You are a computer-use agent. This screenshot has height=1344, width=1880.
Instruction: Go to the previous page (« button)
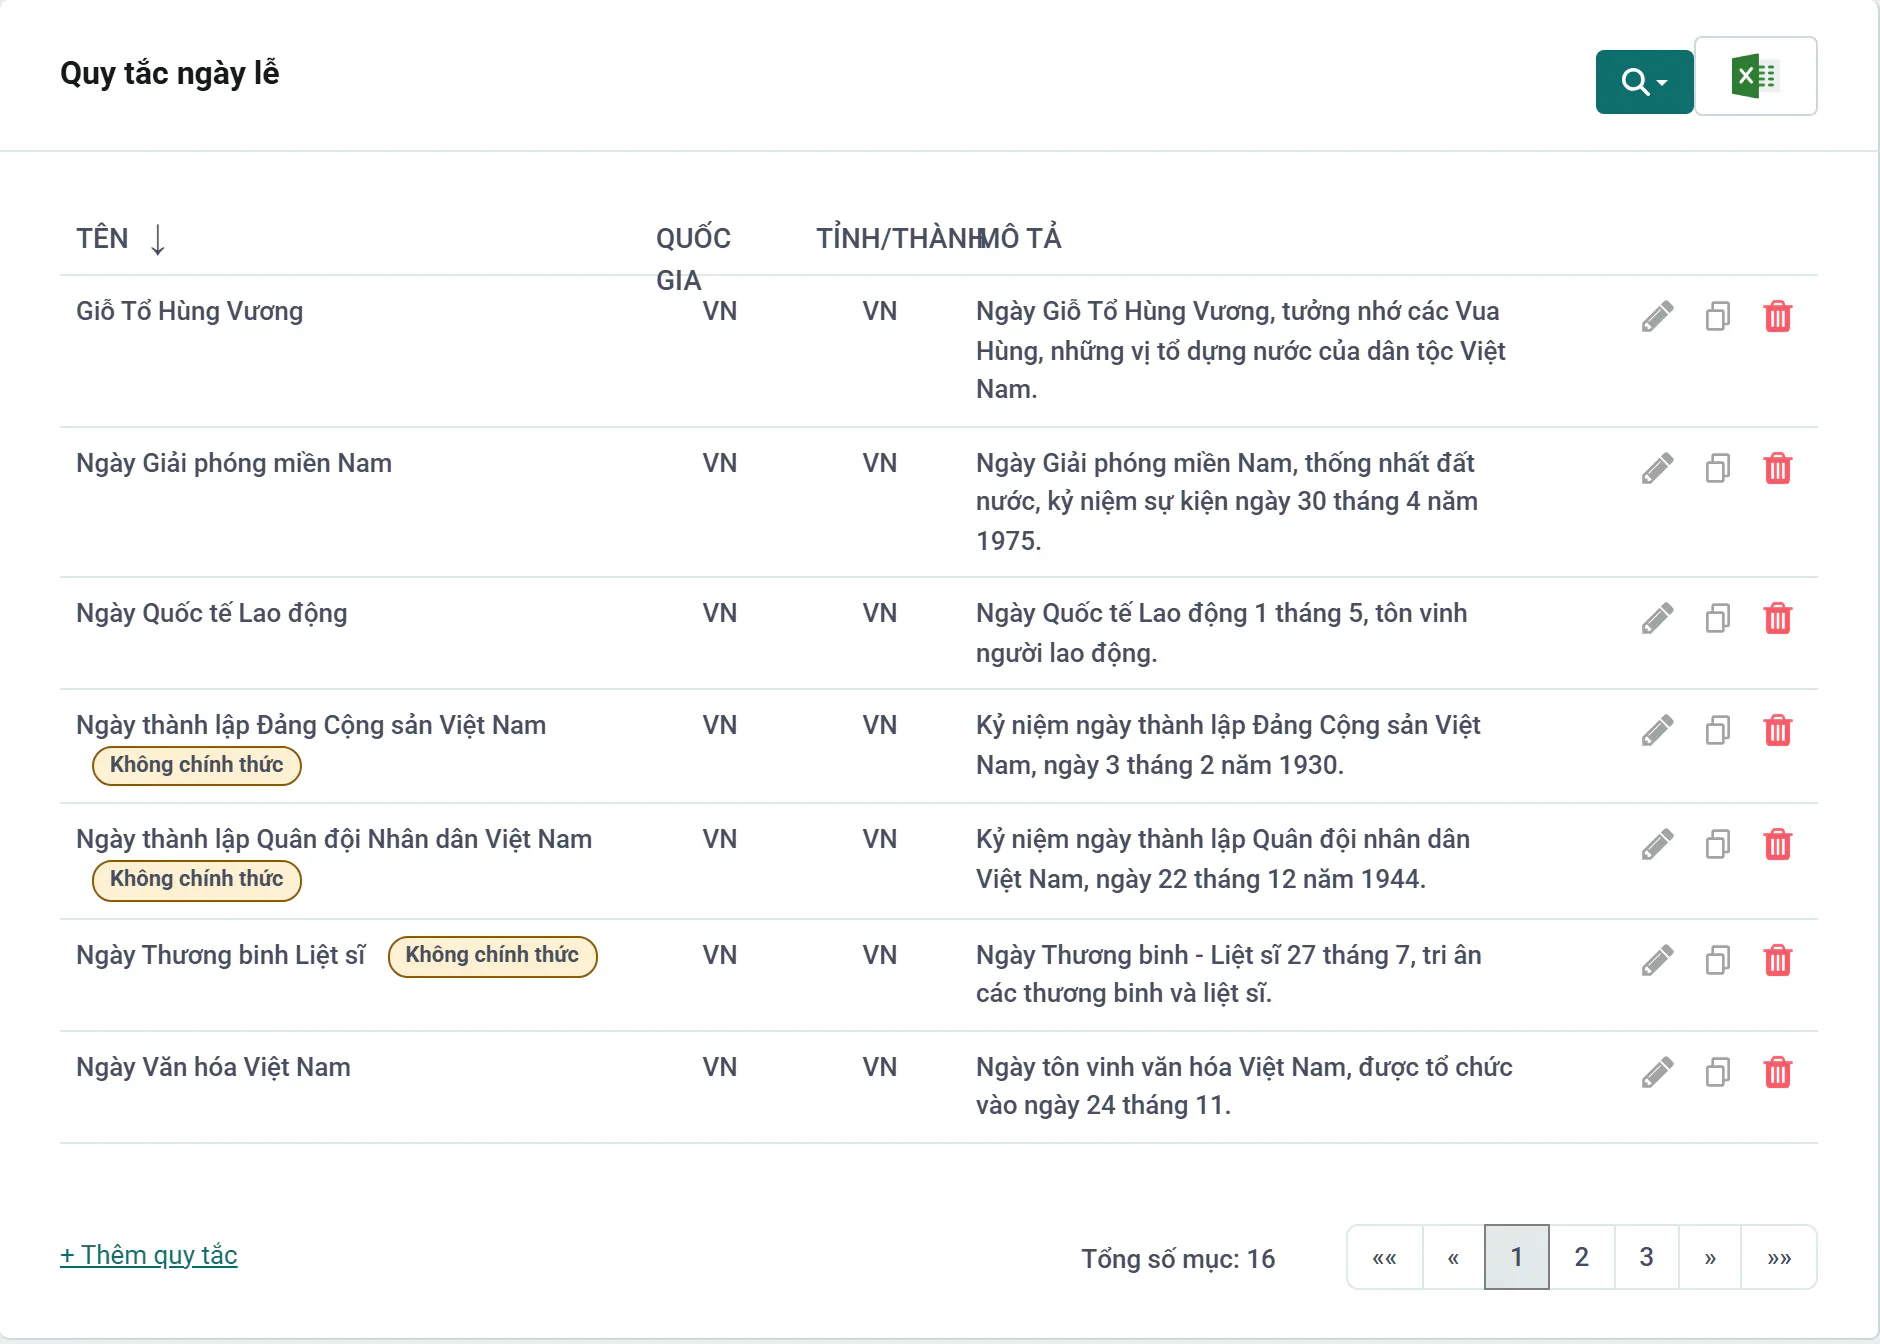(1453, 1257)
